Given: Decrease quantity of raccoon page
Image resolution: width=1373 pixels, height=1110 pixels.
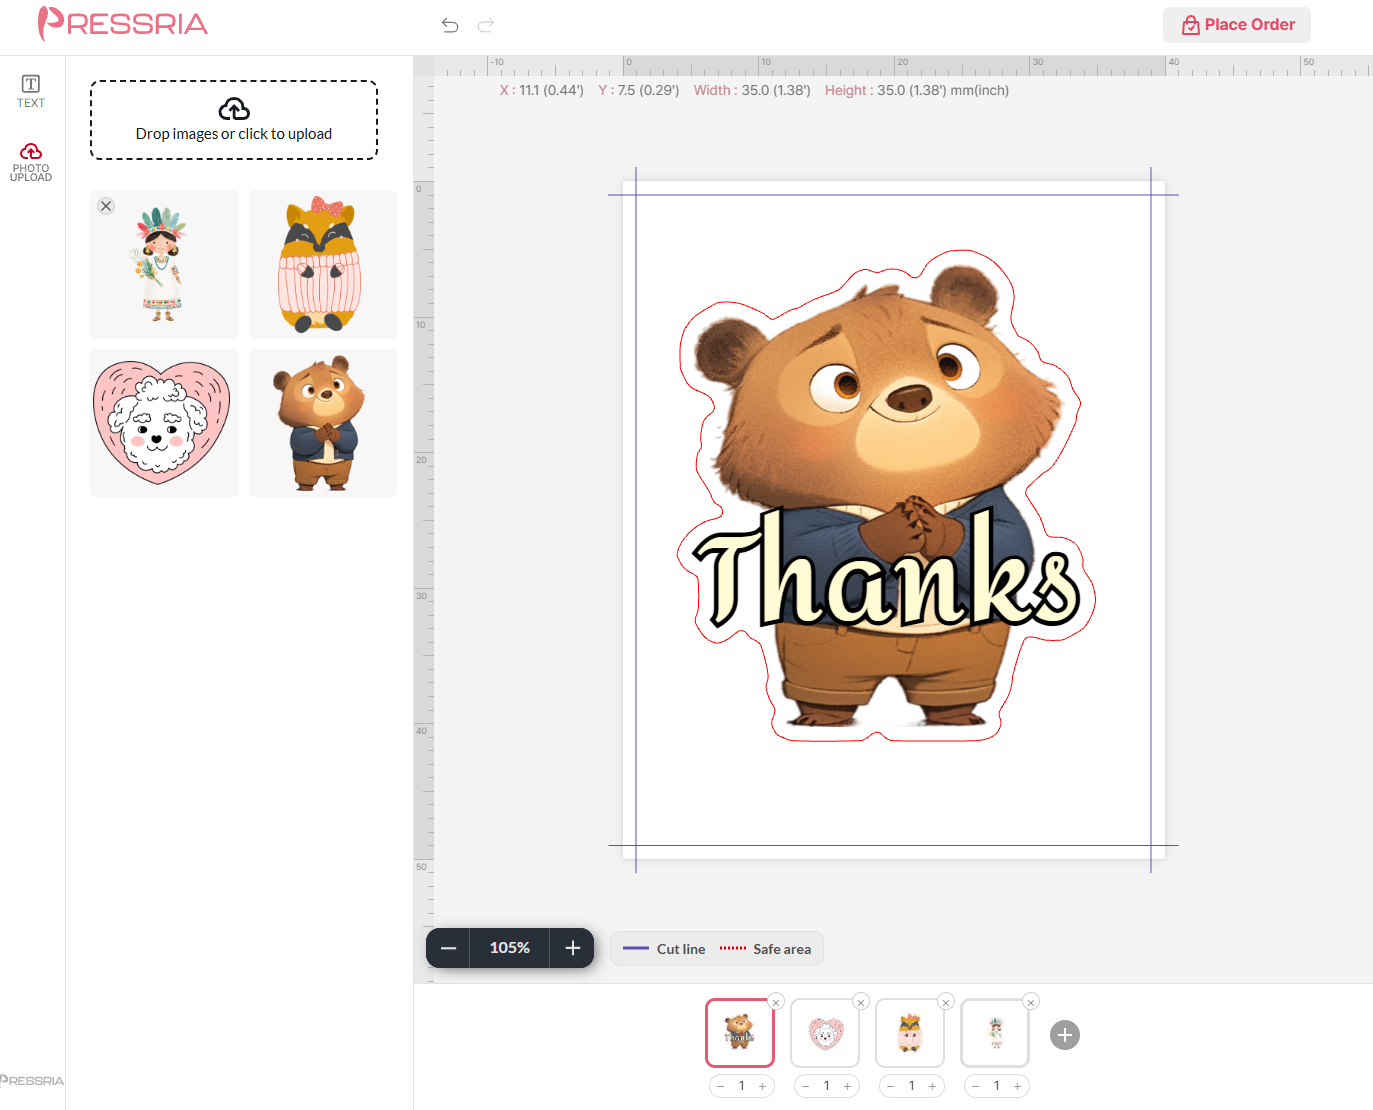Looking at the screenshot, I should pyautogui.click(x=890, y=1086).
